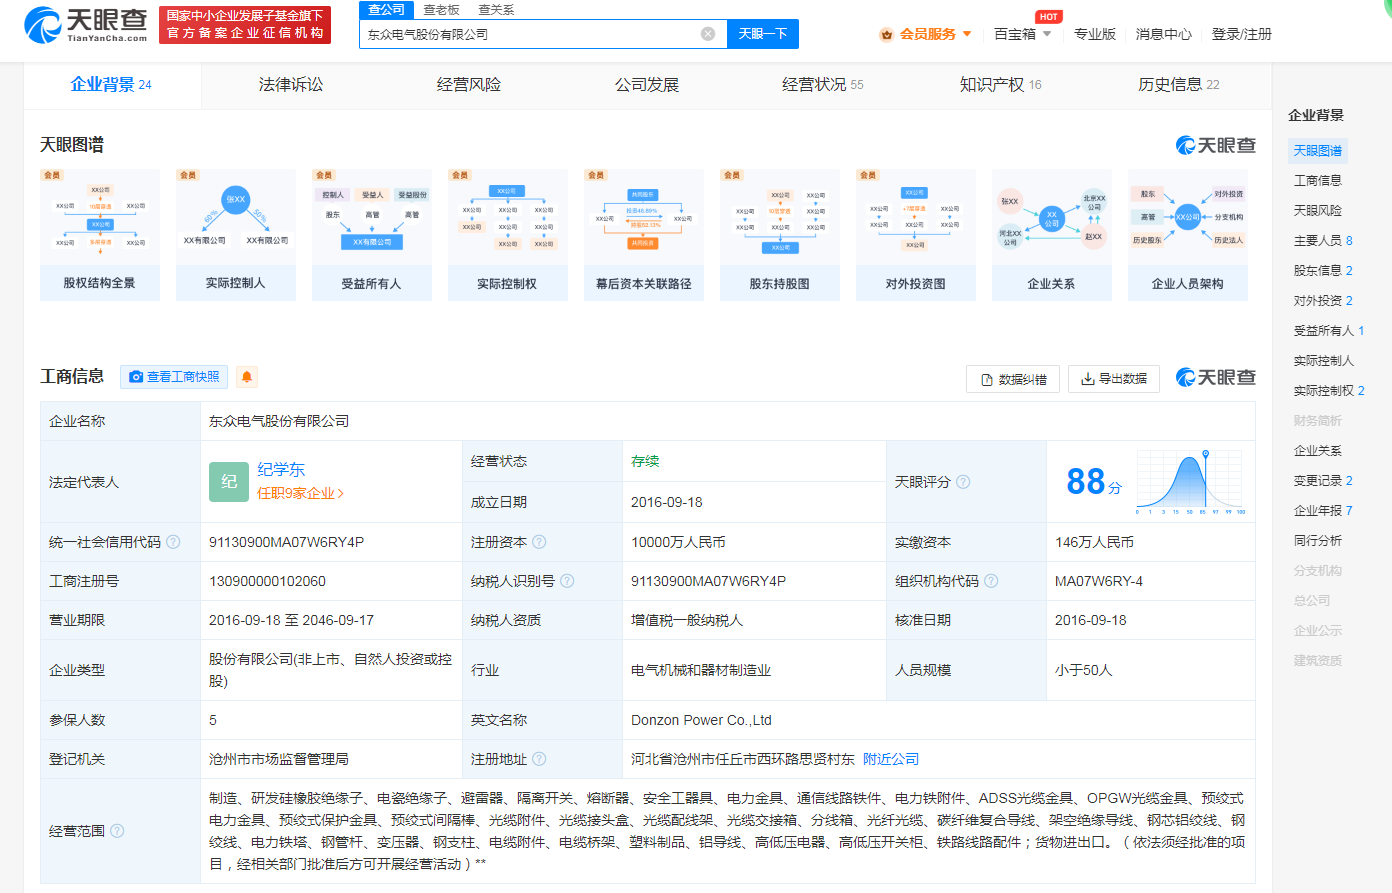Viewport: 1392px width, 893px height.
Task: Switch to the 查关系 search tab
Action: [x=496, y=9]
